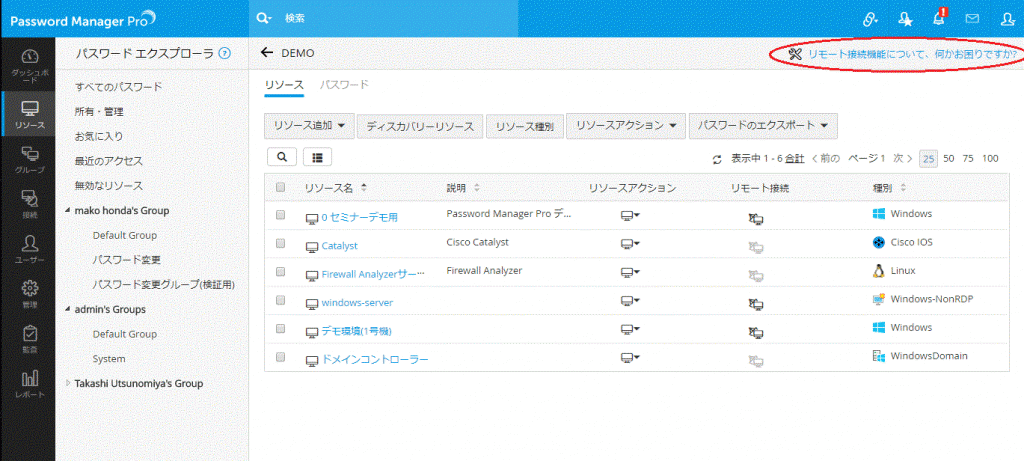This screenshot has height=461, width=1024.
Task: Open the パスワードのエクスポート dropdown
Action: 763,125
